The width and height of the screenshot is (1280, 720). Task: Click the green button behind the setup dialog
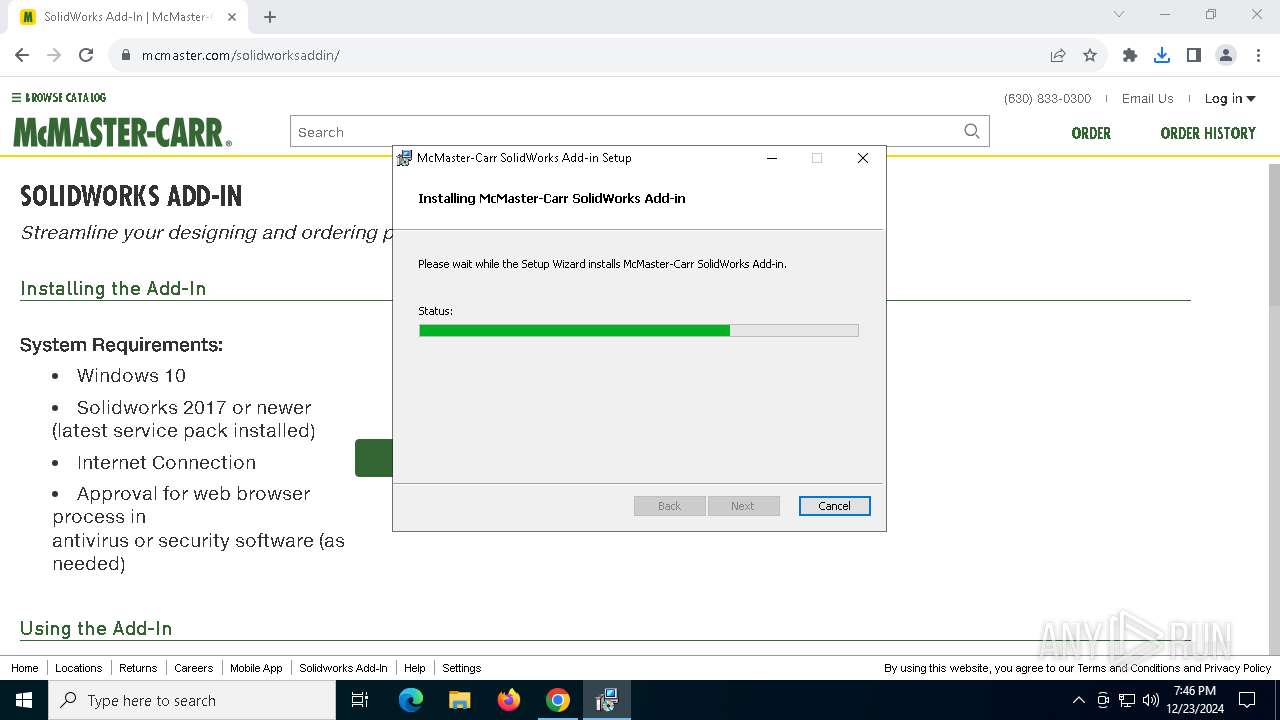374,458
